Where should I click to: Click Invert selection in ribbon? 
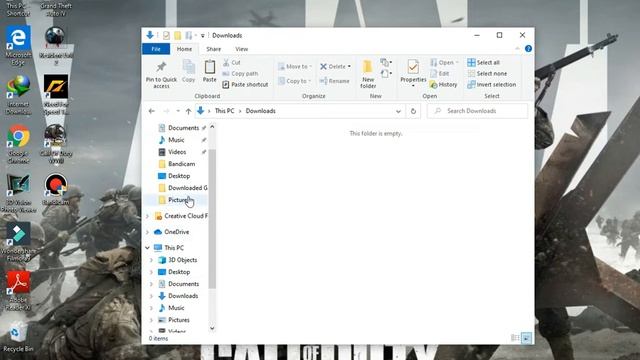(491, 84)
